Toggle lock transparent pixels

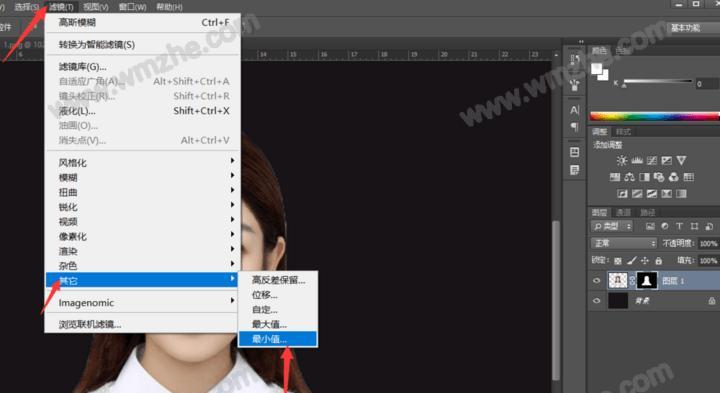[618, 261]
